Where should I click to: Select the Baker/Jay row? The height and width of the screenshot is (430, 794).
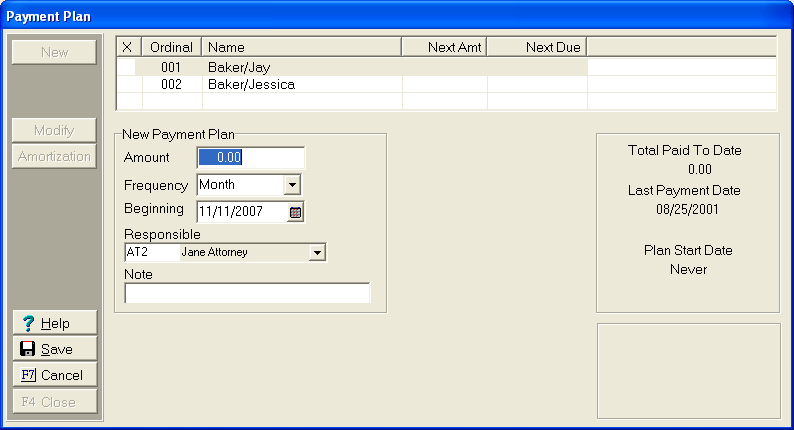[300, 67]
